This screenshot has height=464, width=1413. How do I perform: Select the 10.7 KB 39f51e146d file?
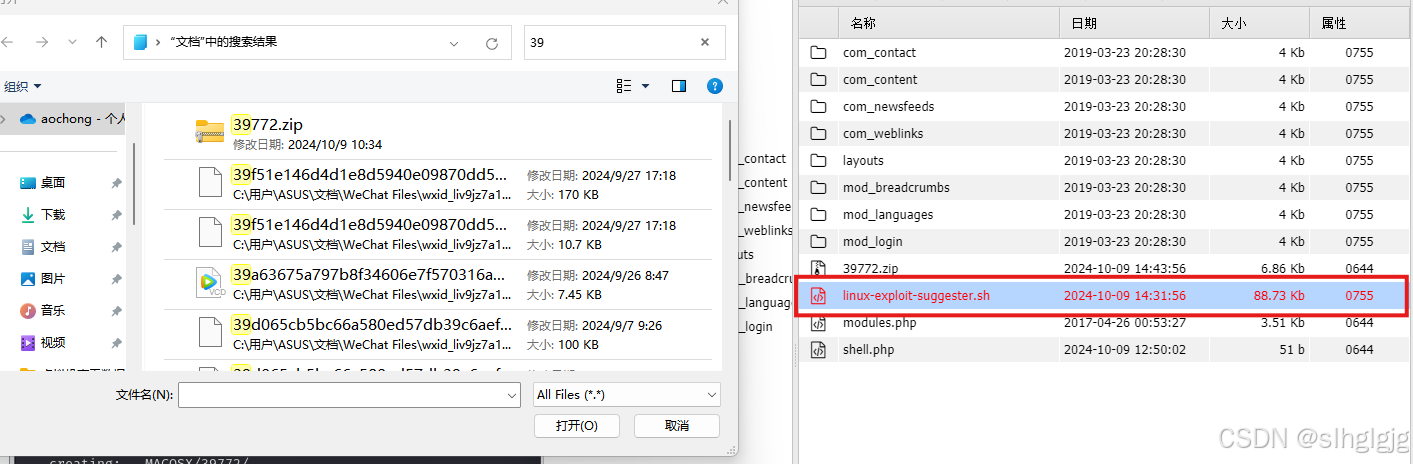[437, 234]
